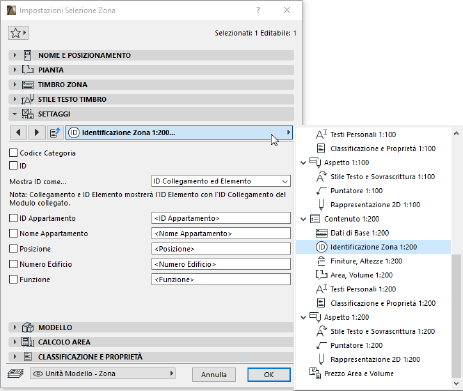The height and width of the screenshot is (391, 463).
Task: Expand the Nome e Posizionamento panel
Action: [x=15, y=55]
